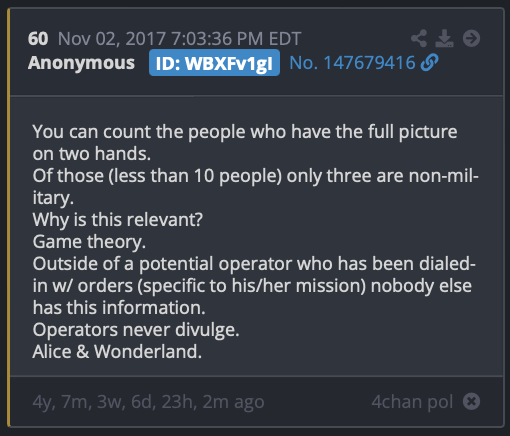Select the 'Operators never divulge.' line
Image resolution: width=510 pixels, height=436 pixels.
[x=136, y=330]
